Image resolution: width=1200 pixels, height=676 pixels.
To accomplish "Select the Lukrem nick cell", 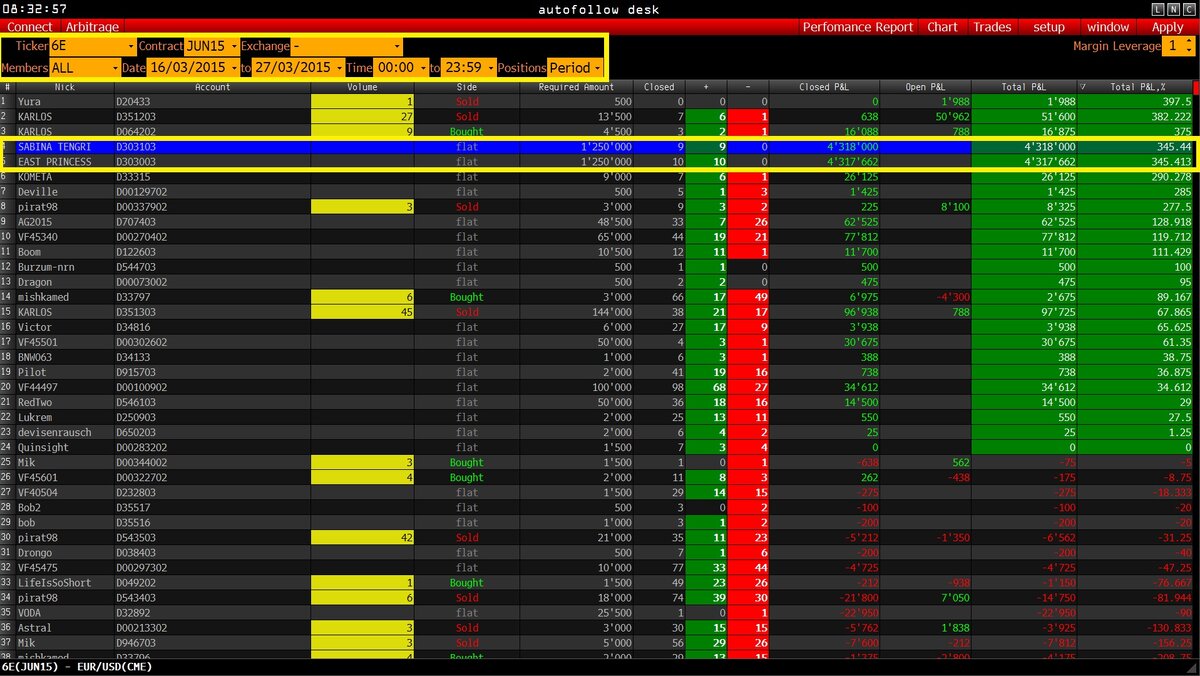I will pos(64,417).
